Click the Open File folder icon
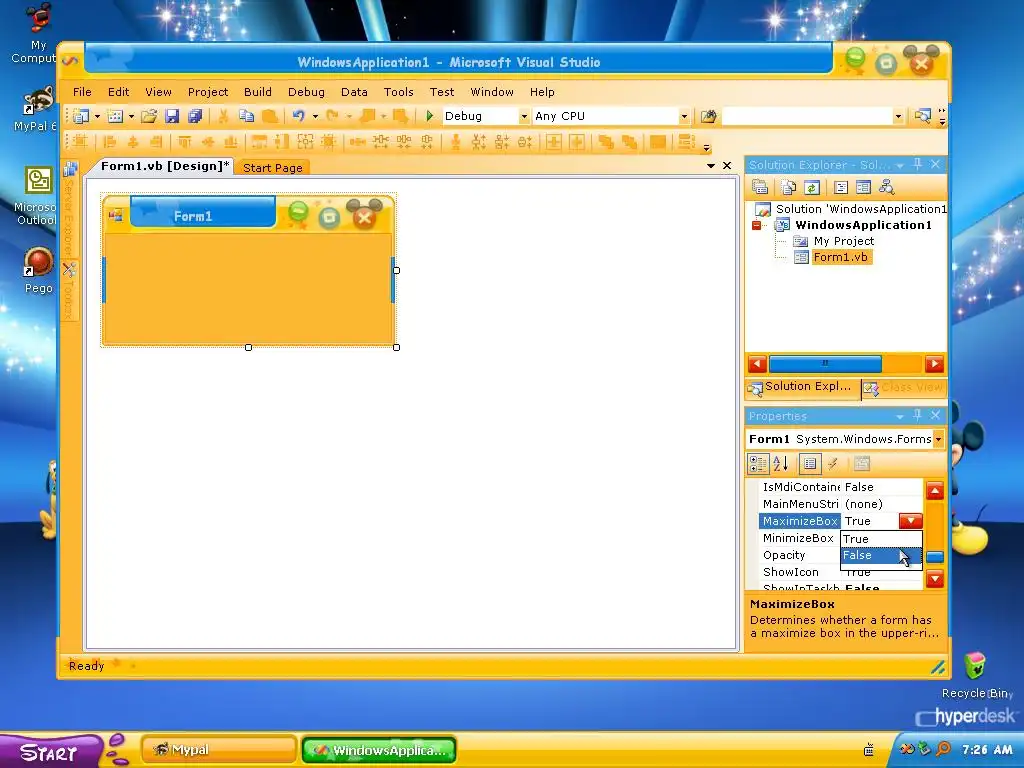The height and width of the screenshot is (768, 1024). [x=149, y=116]
